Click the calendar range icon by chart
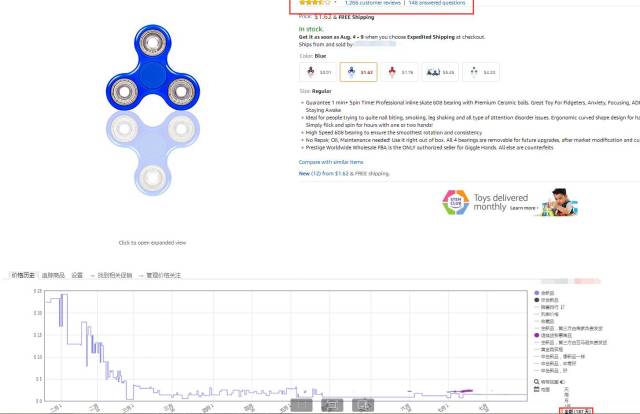Screen dimensions: 640x414 (x=537, y=390)
